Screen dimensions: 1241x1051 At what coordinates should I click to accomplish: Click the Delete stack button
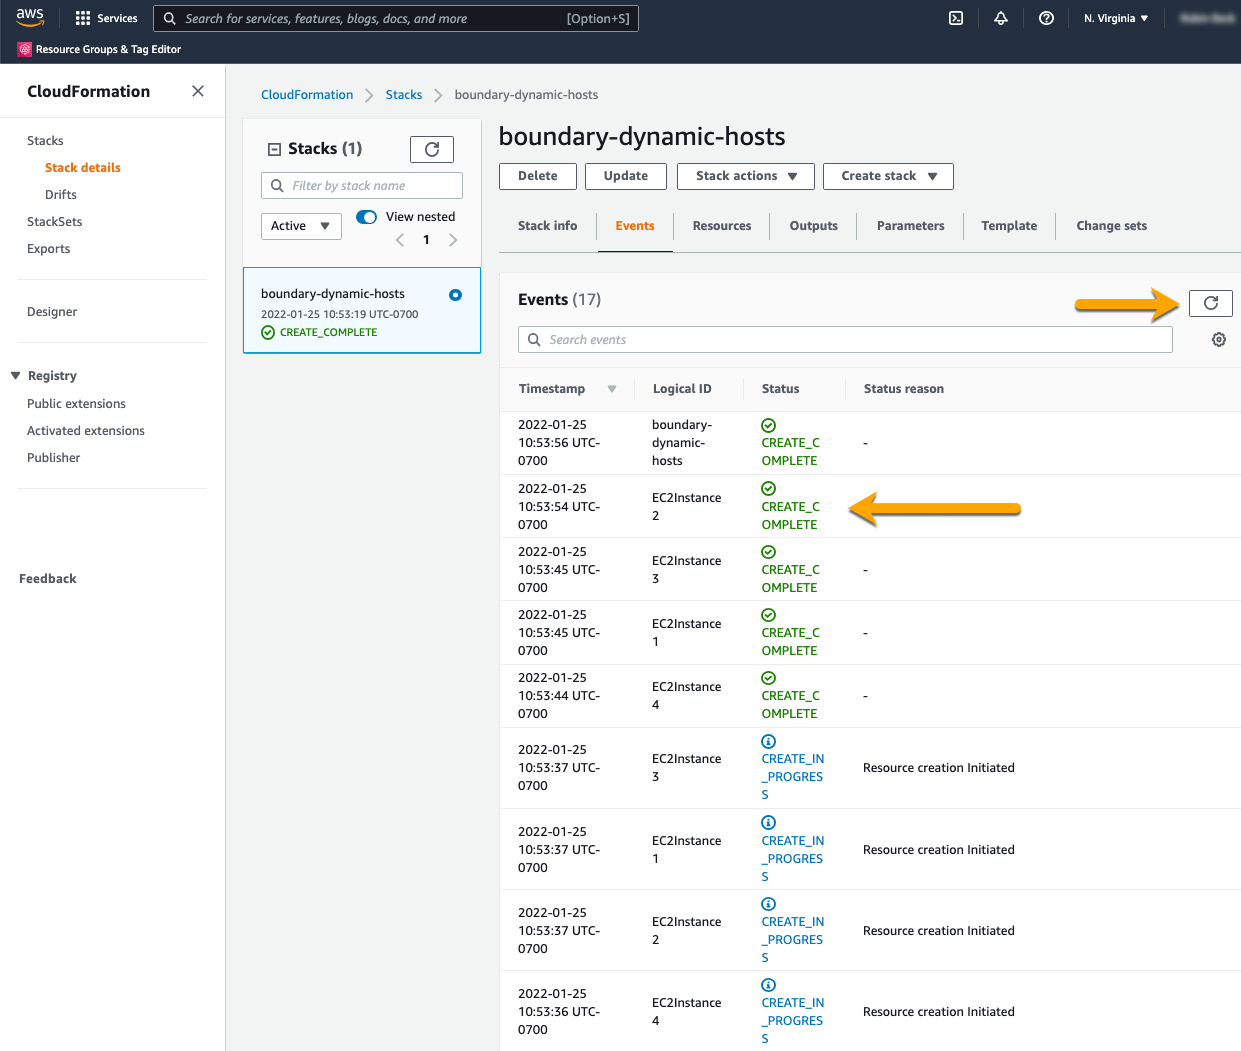coord(538,176)
